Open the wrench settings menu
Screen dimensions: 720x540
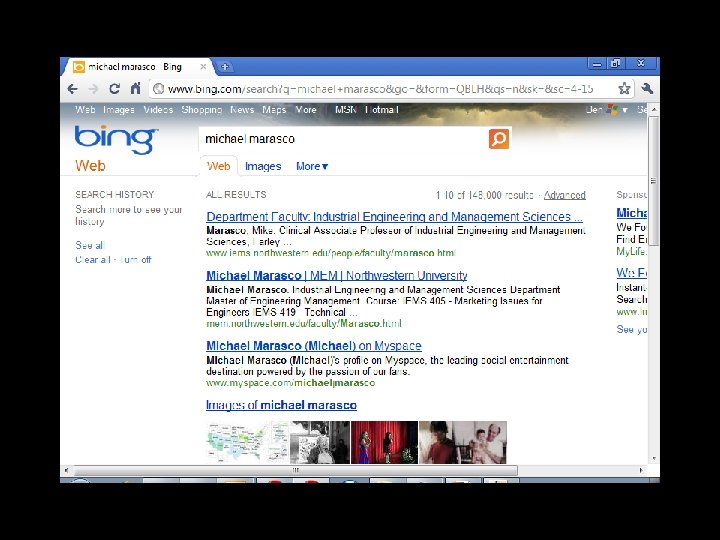click(x=647, y=88)
